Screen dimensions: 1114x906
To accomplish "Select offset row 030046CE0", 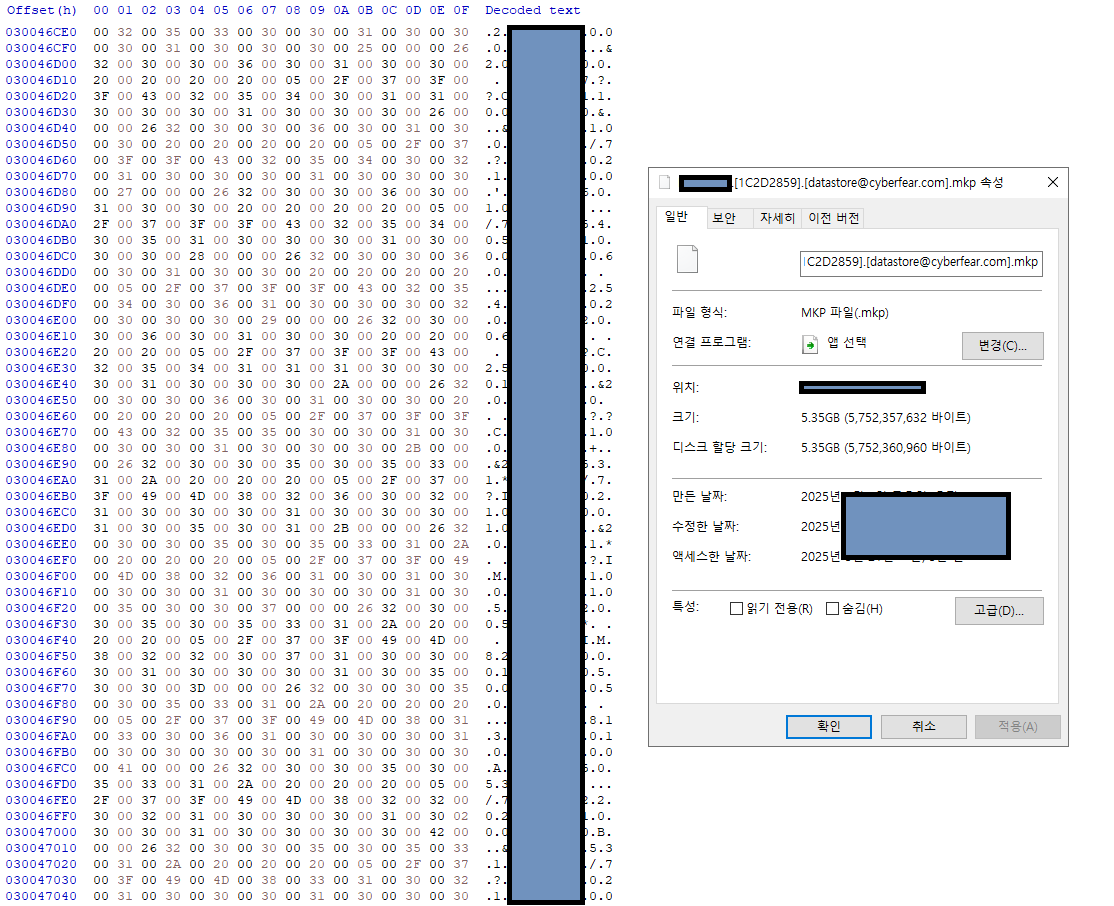I will click(x=41, y=32).
